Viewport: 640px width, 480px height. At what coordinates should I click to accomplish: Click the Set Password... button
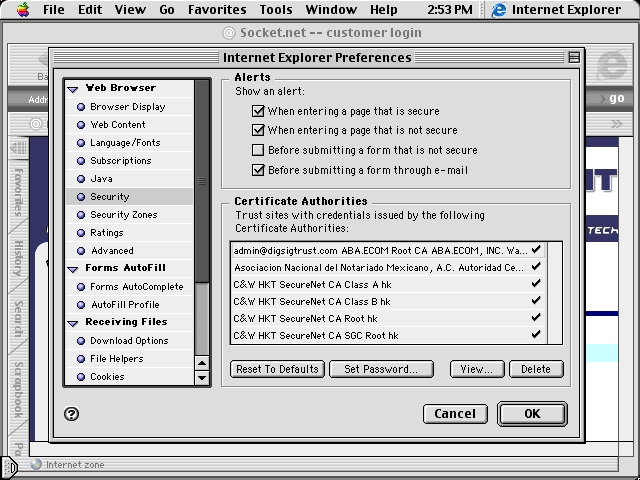pos(381,369)
